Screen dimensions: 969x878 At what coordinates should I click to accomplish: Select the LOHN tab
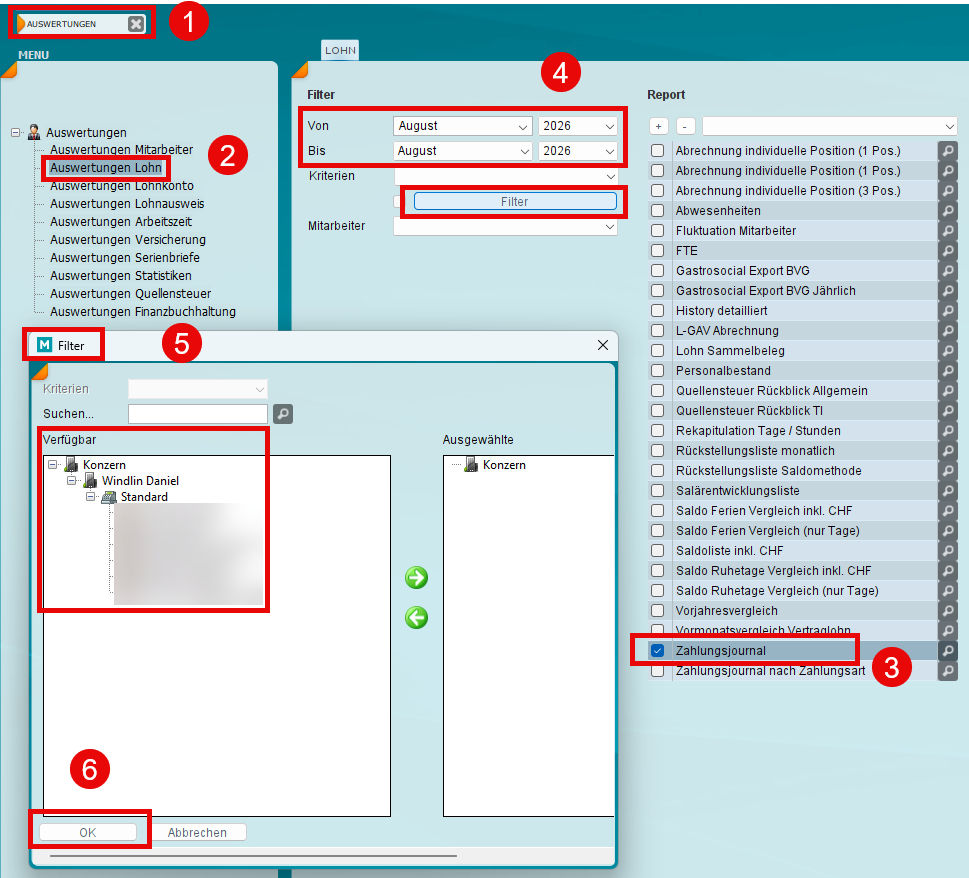click(340, 50)
